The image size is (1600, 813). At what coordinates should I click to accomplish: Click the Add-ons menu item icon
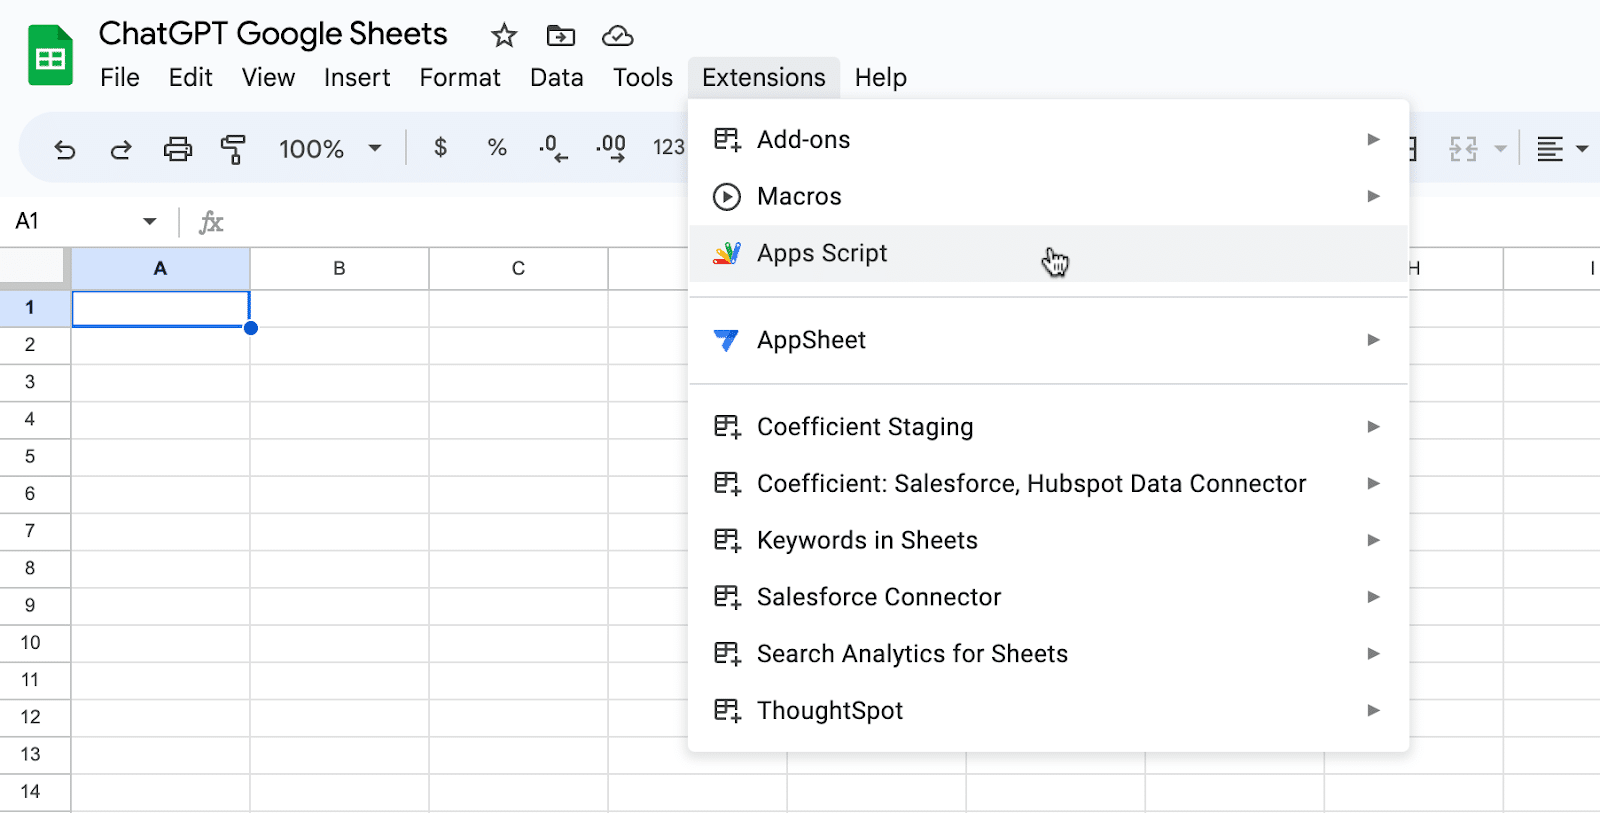coord(727,139)
